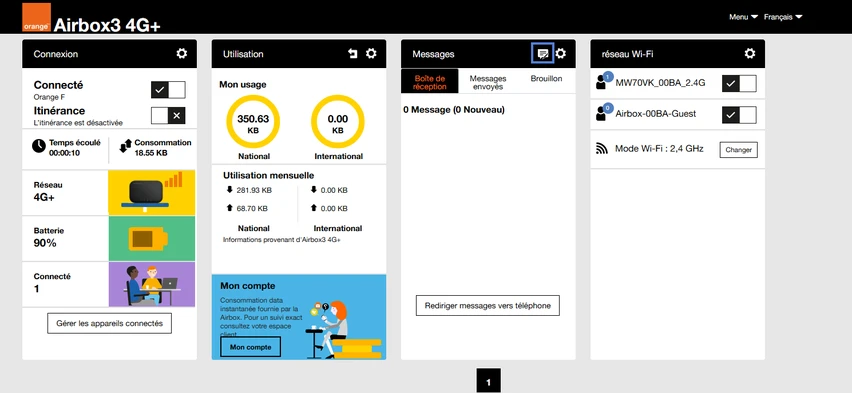Open Connexion panel settings gear
The width and height of the screenshot is (852, 393).
point(181,53)
